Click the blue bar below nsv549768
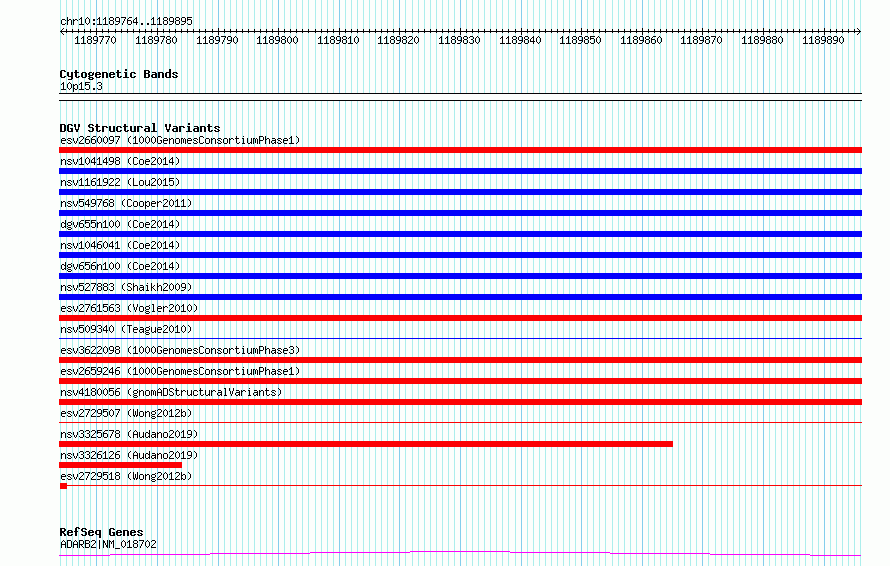The width and height of the screenshot is (890, 566). (x=460, y=213)
